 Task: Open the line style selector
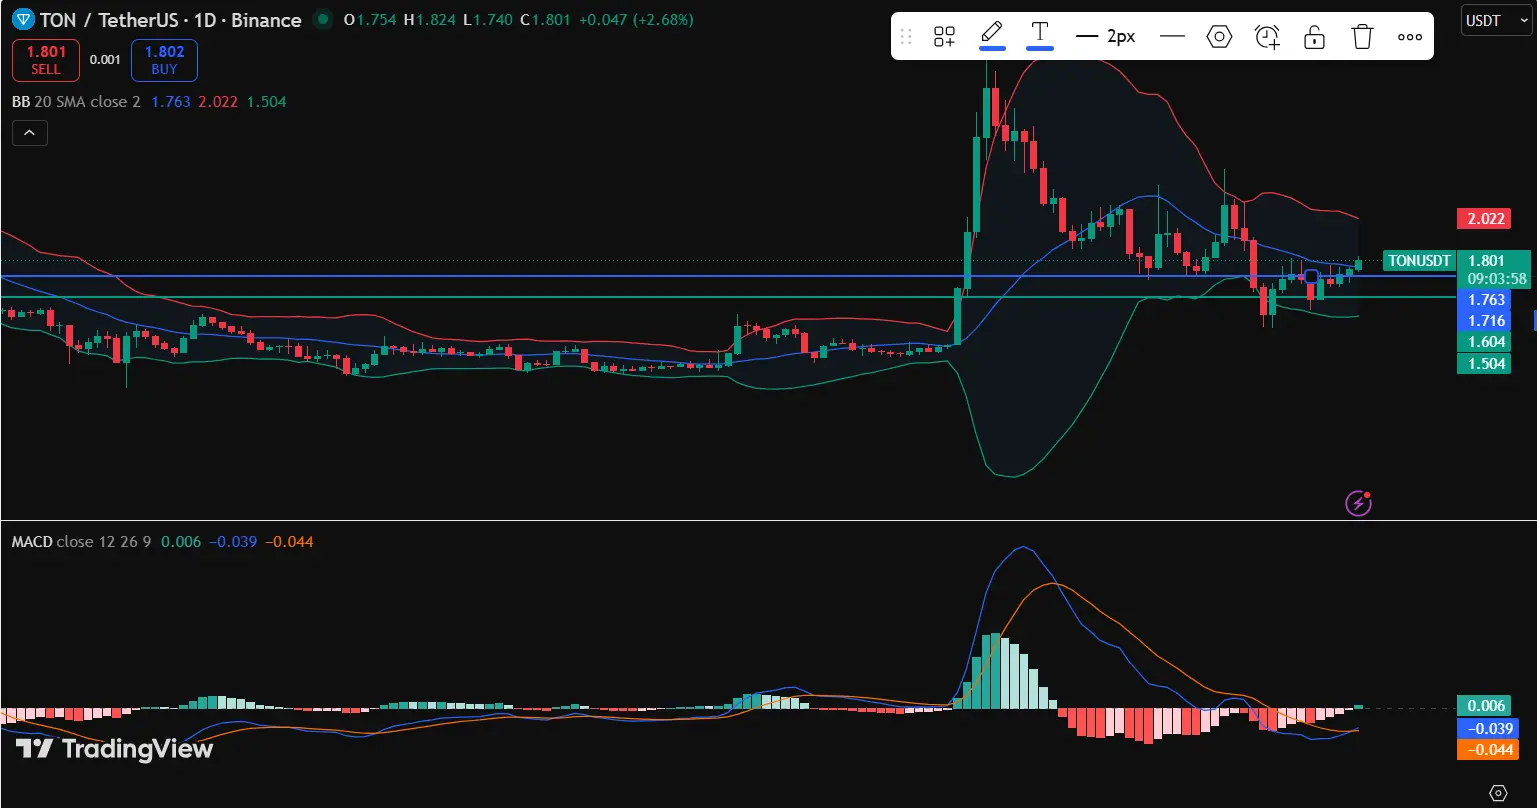[1172, 37]
